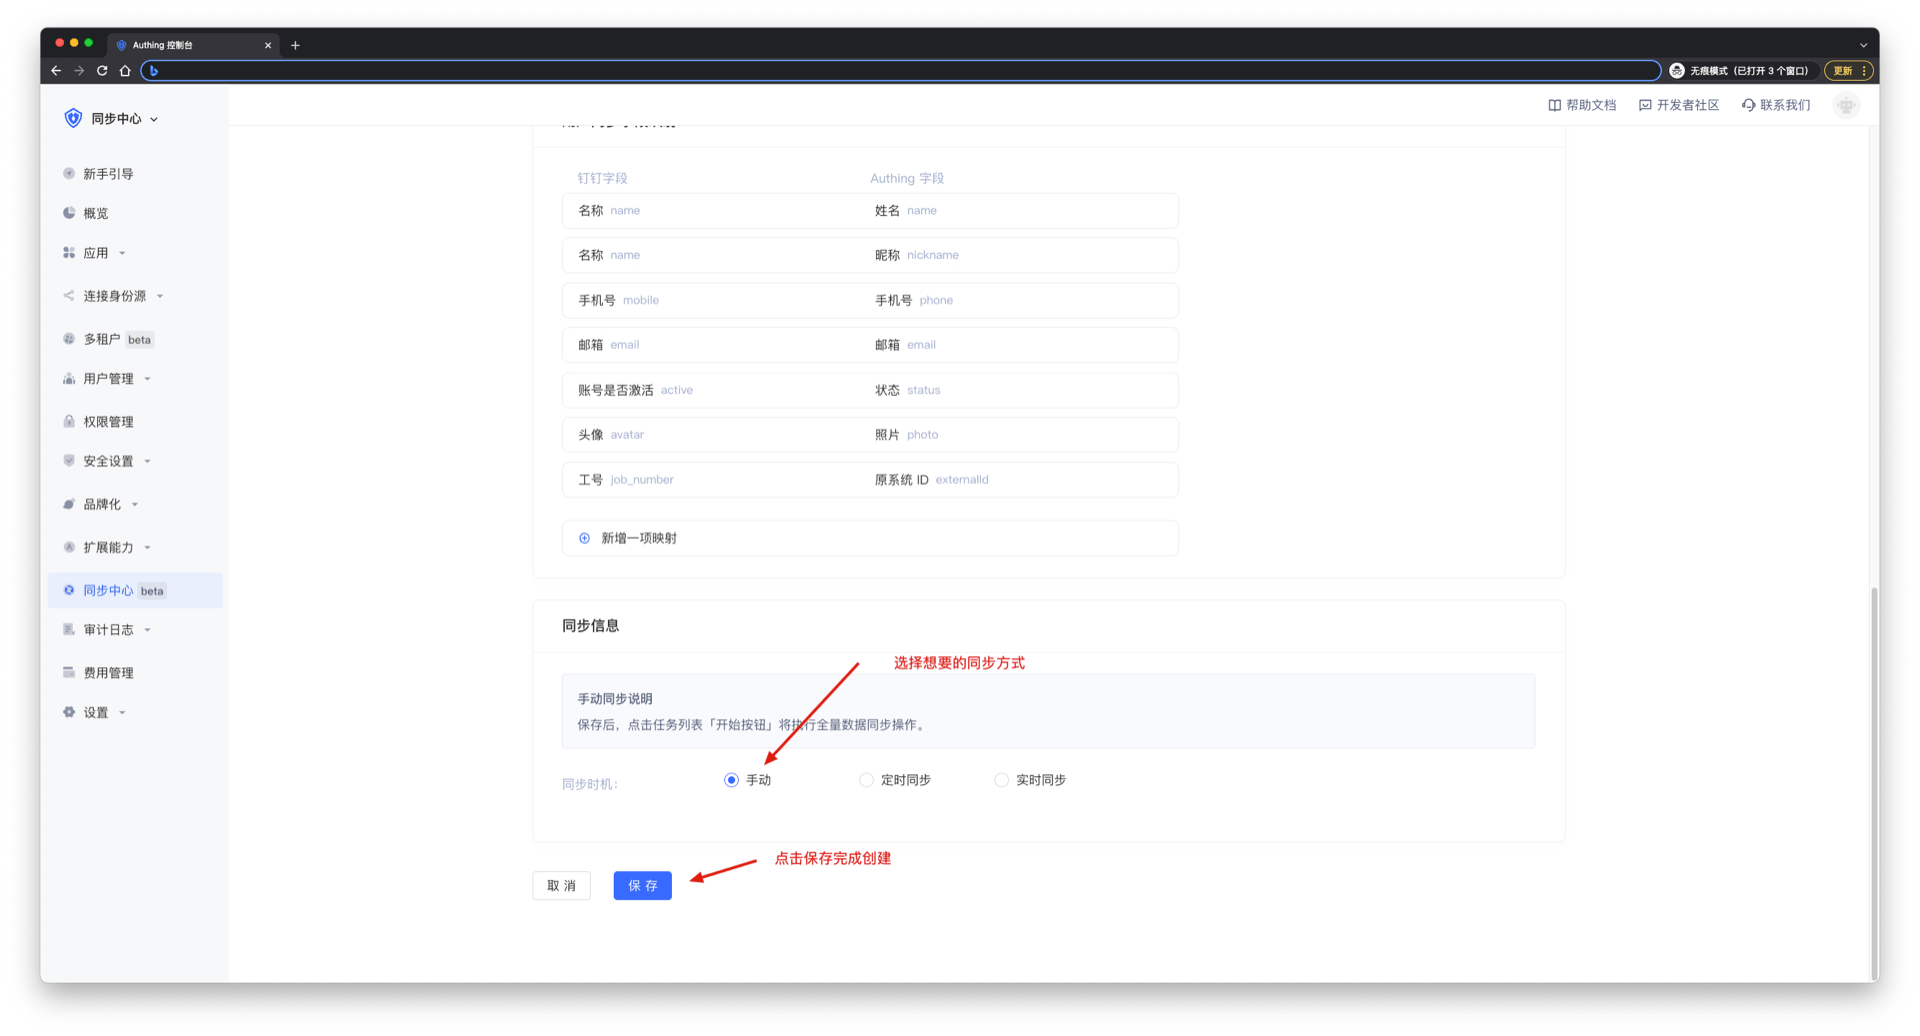Expand the 应用 sidebar menu
The image size is (1920, 1036).
click(96, 253)
